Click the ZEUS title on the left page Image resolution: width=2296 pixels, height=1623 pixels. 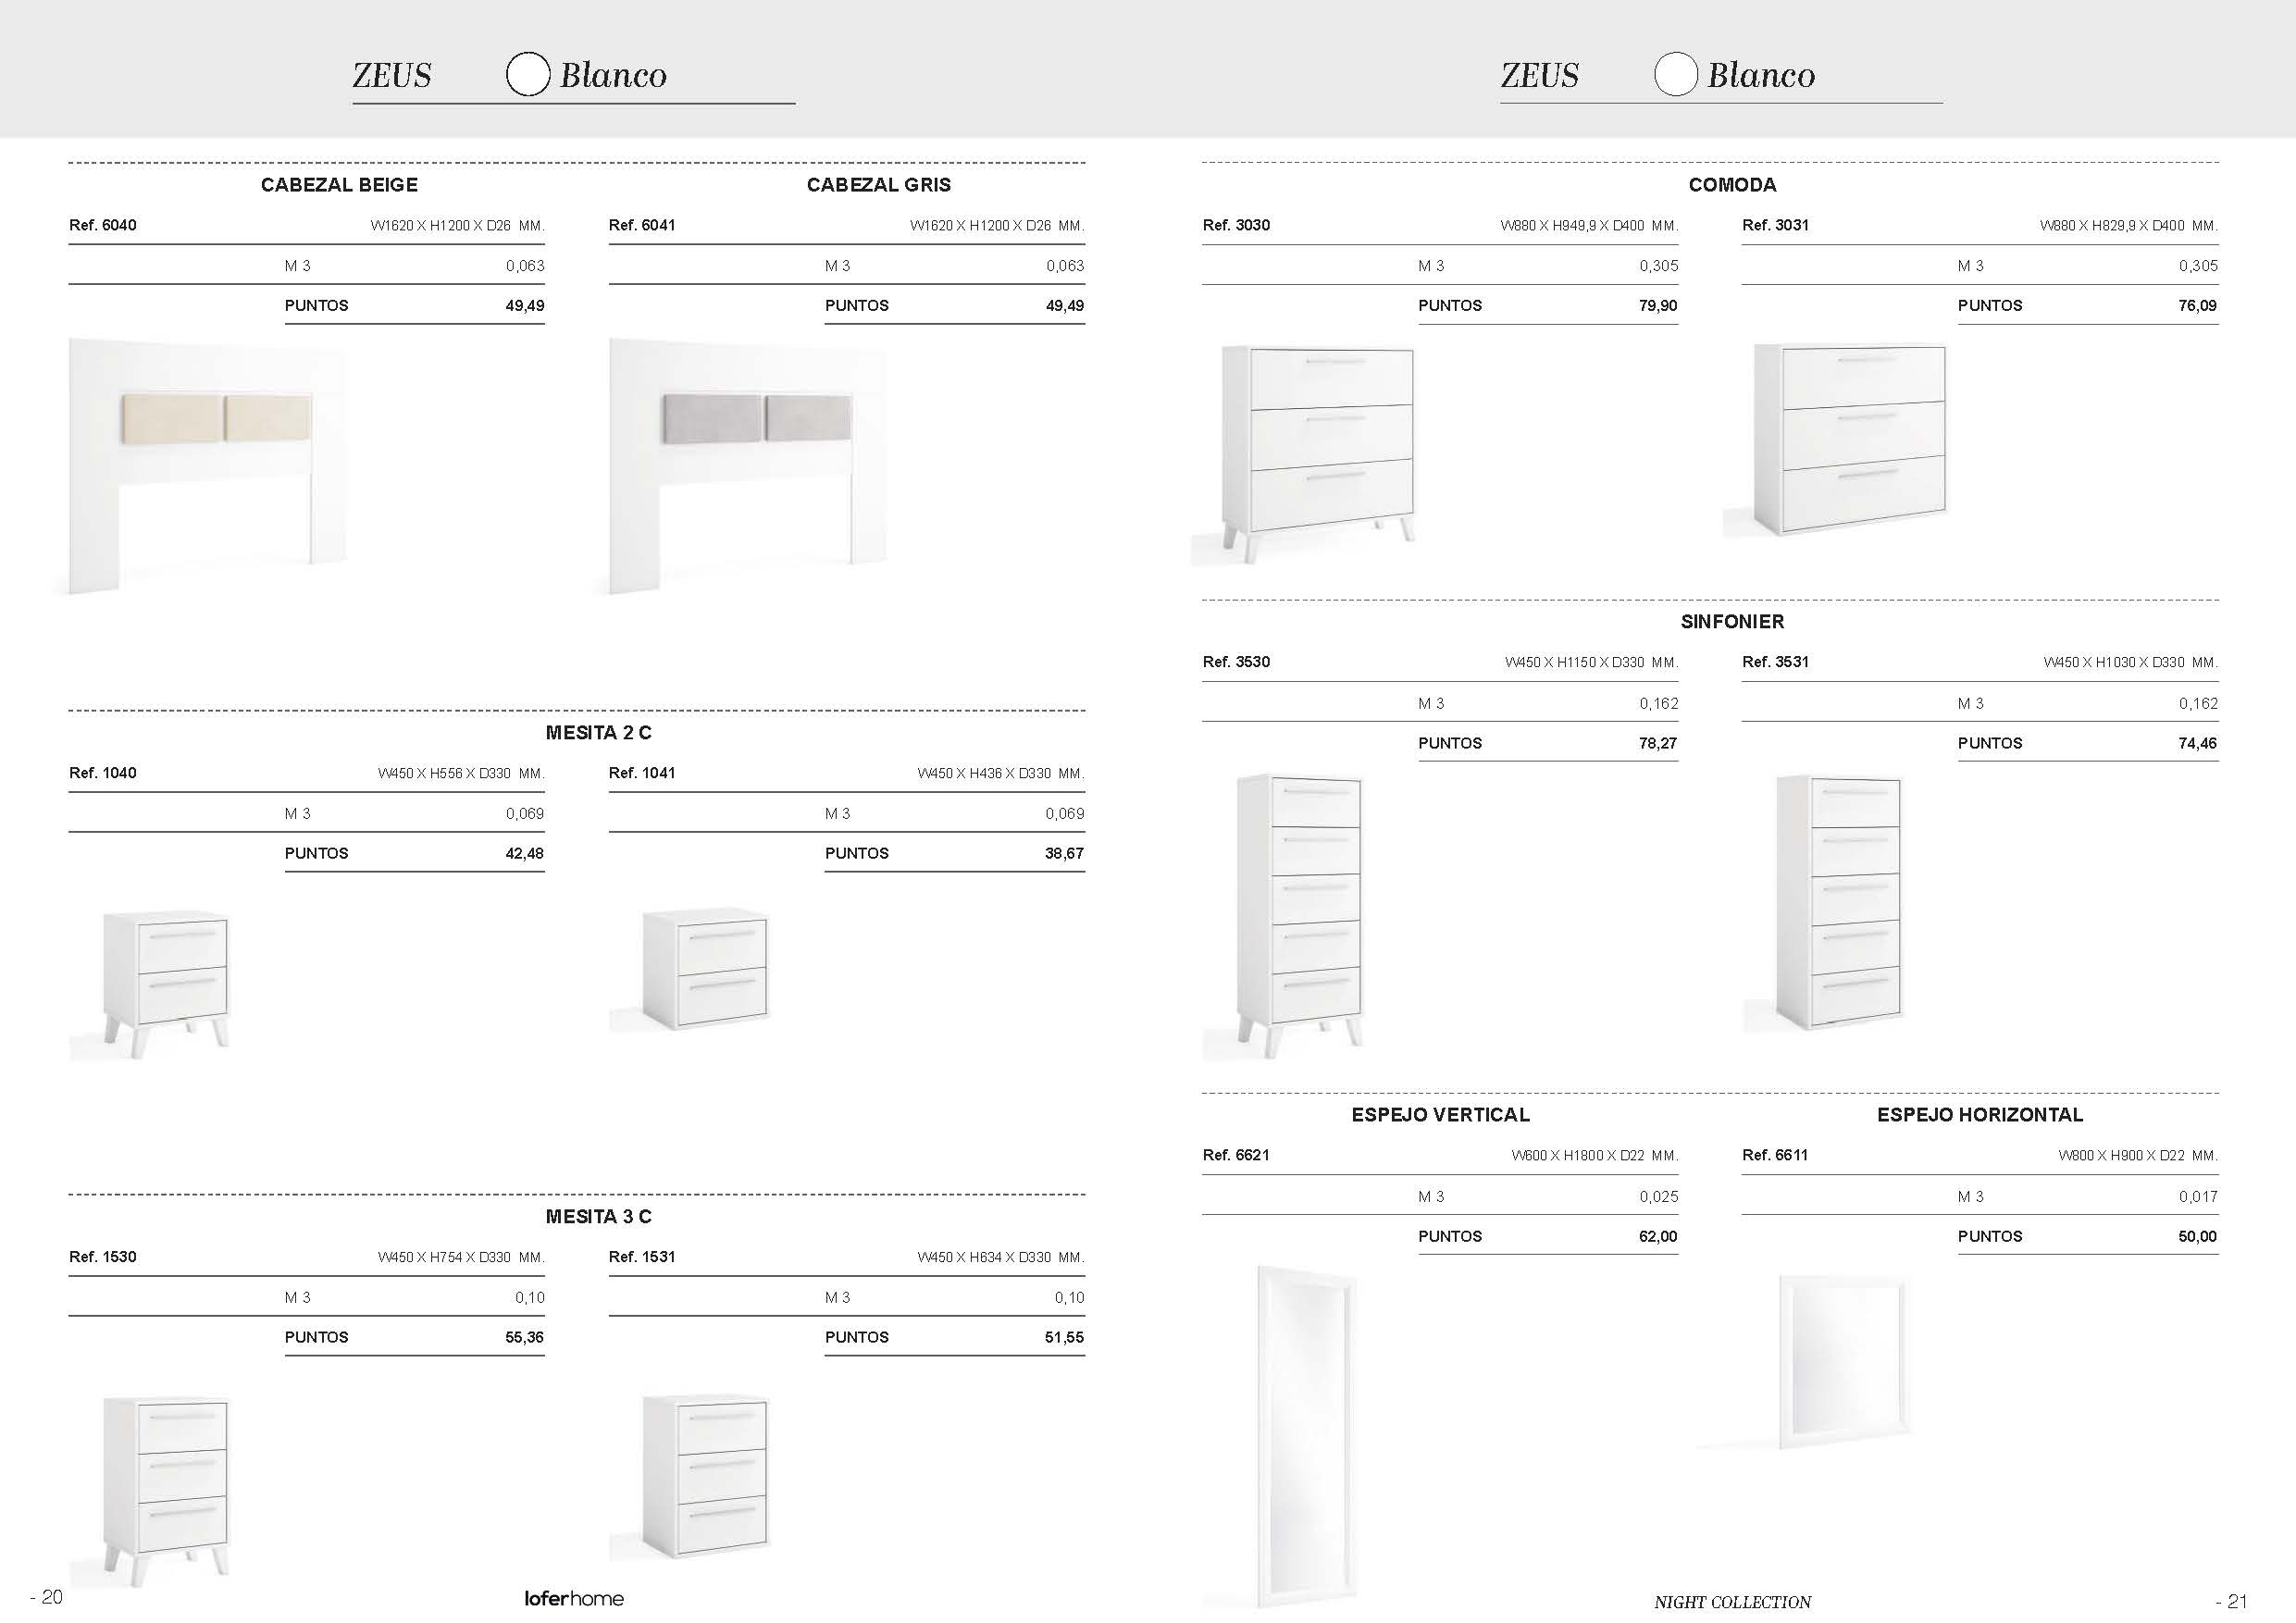[x=392, y=75]
